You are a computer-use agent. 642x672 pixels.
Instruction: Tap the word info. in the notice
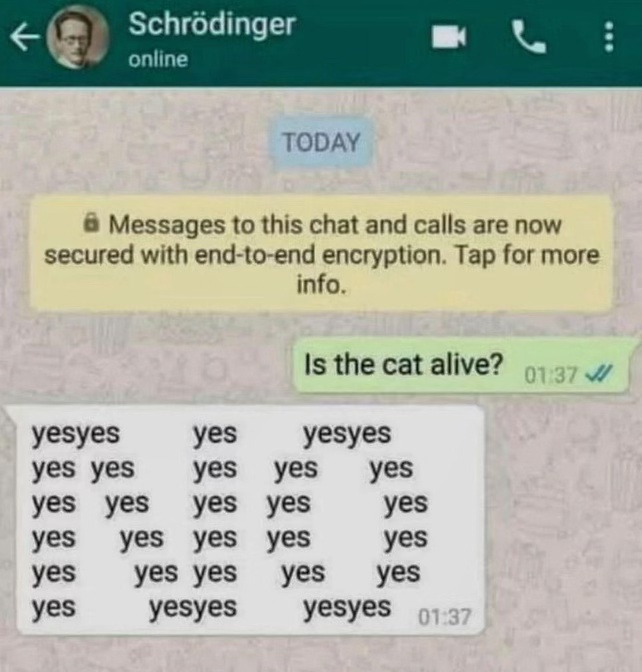pyautogui.click(x=321, y=284)
